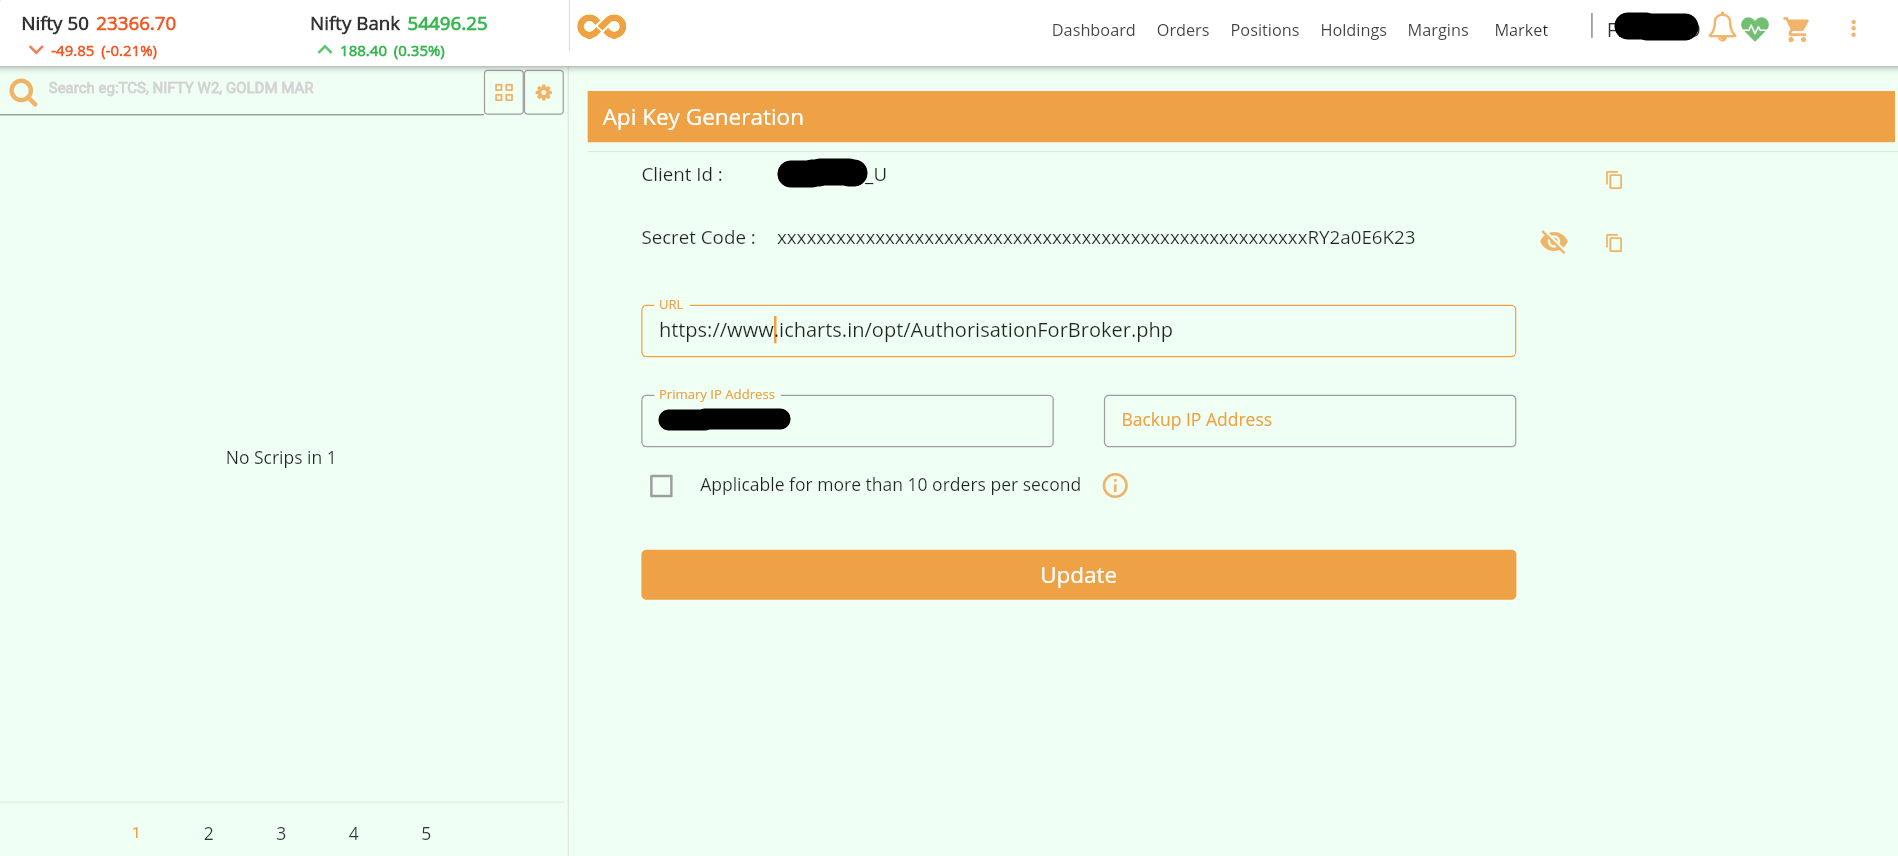Click the infinity logo icon
1898x856 pixels.
[602, 27]
